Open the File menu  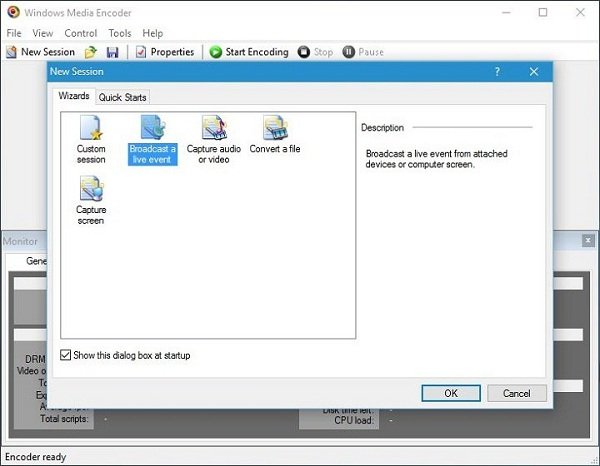point(14,33)
